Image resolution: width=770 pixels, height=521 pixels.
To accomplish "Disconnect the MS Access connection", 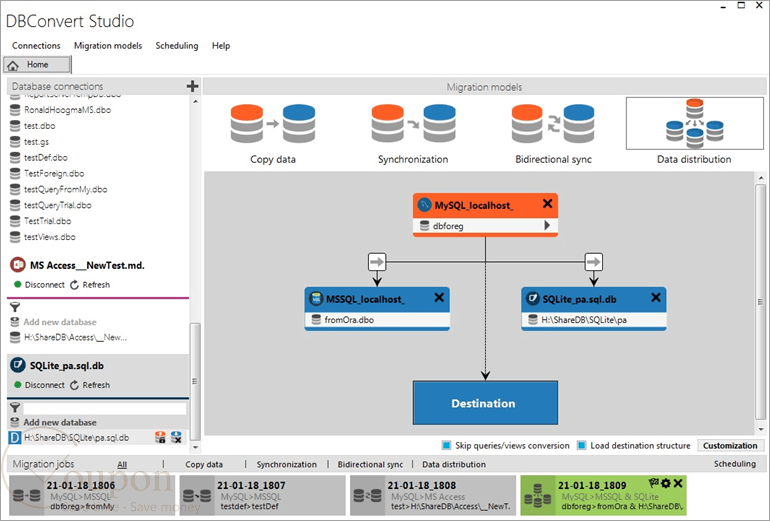I will point(39,285).
